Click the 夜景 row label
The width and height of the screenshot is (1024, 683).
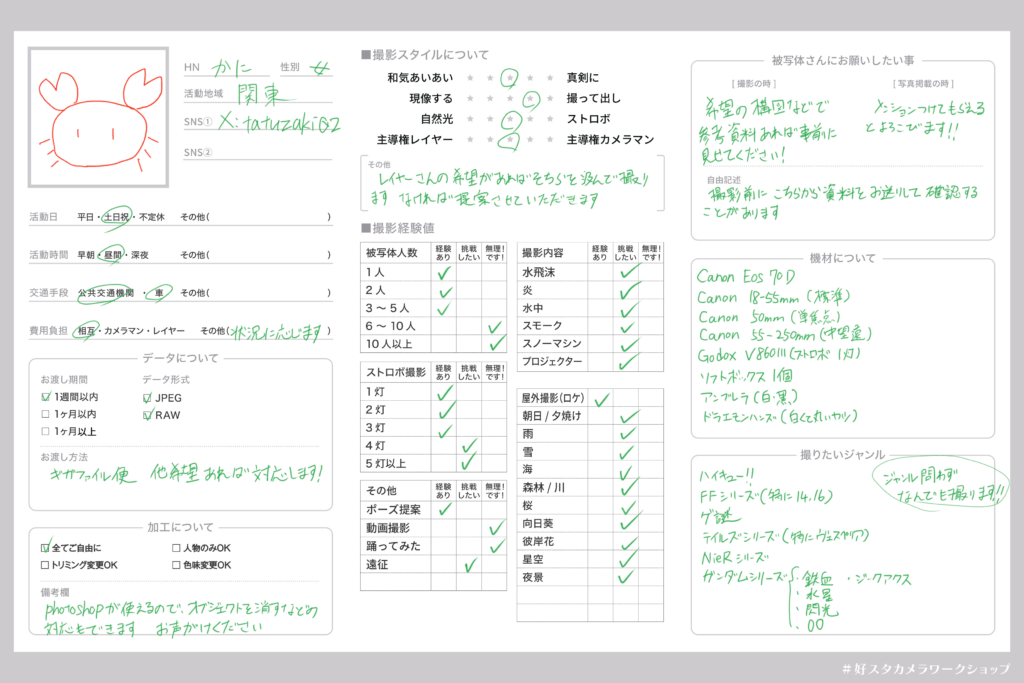point(532,577)
